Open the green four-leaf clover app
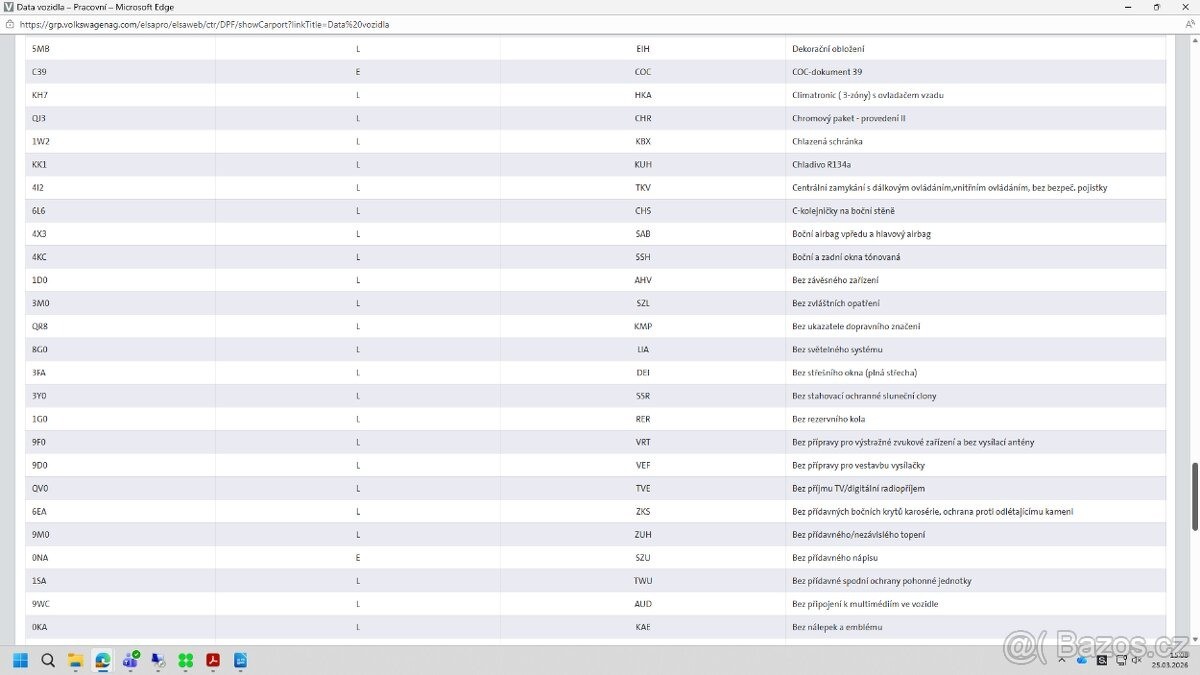Screen dimensions: 1200x675 click(185, 660)
